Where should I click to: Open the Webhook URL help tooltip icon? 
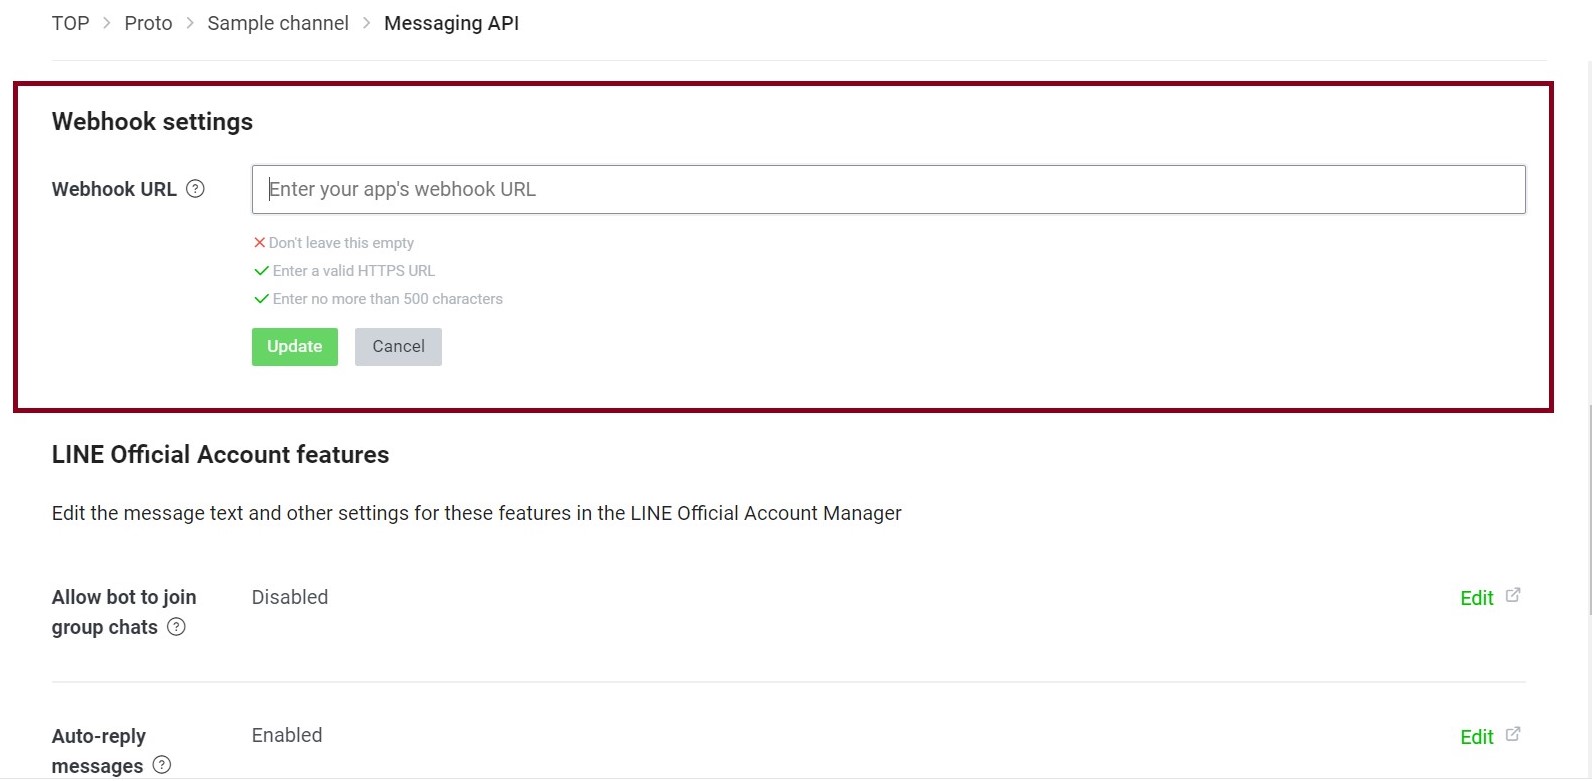click(196, 189)
